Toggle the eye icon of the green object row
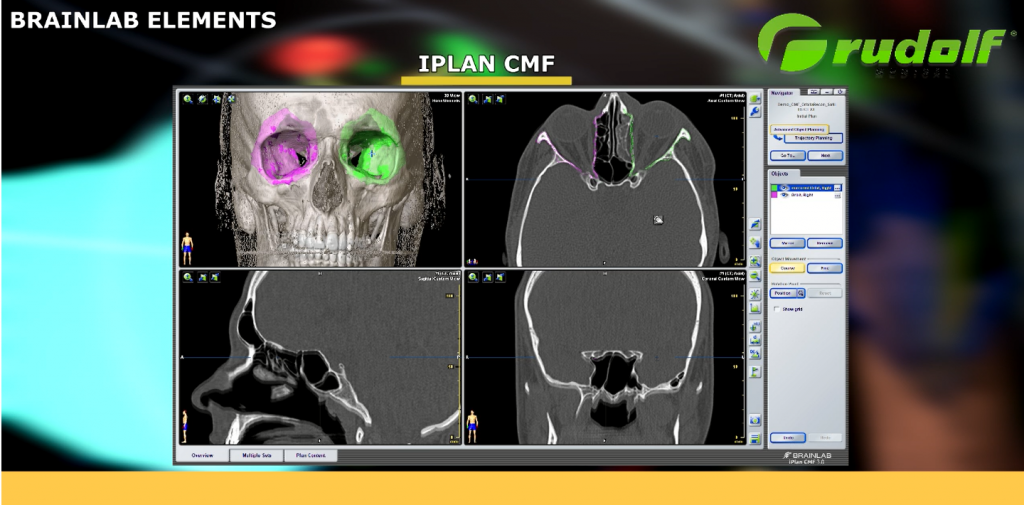The height and width of the screenshot is (505, 1024). click(x=785, y=187)
